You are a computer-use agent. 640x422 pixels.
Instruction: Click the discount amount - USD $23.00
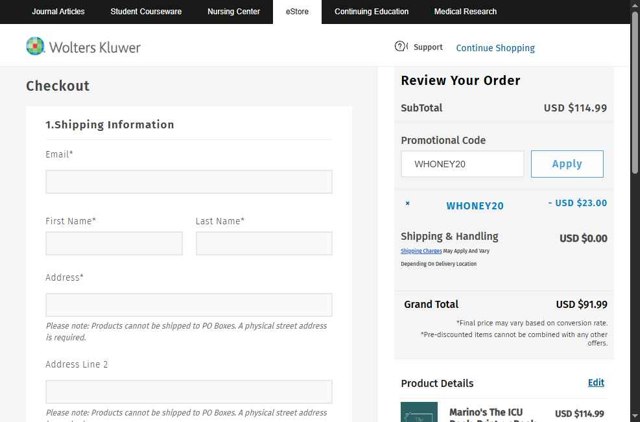[577, 203]
